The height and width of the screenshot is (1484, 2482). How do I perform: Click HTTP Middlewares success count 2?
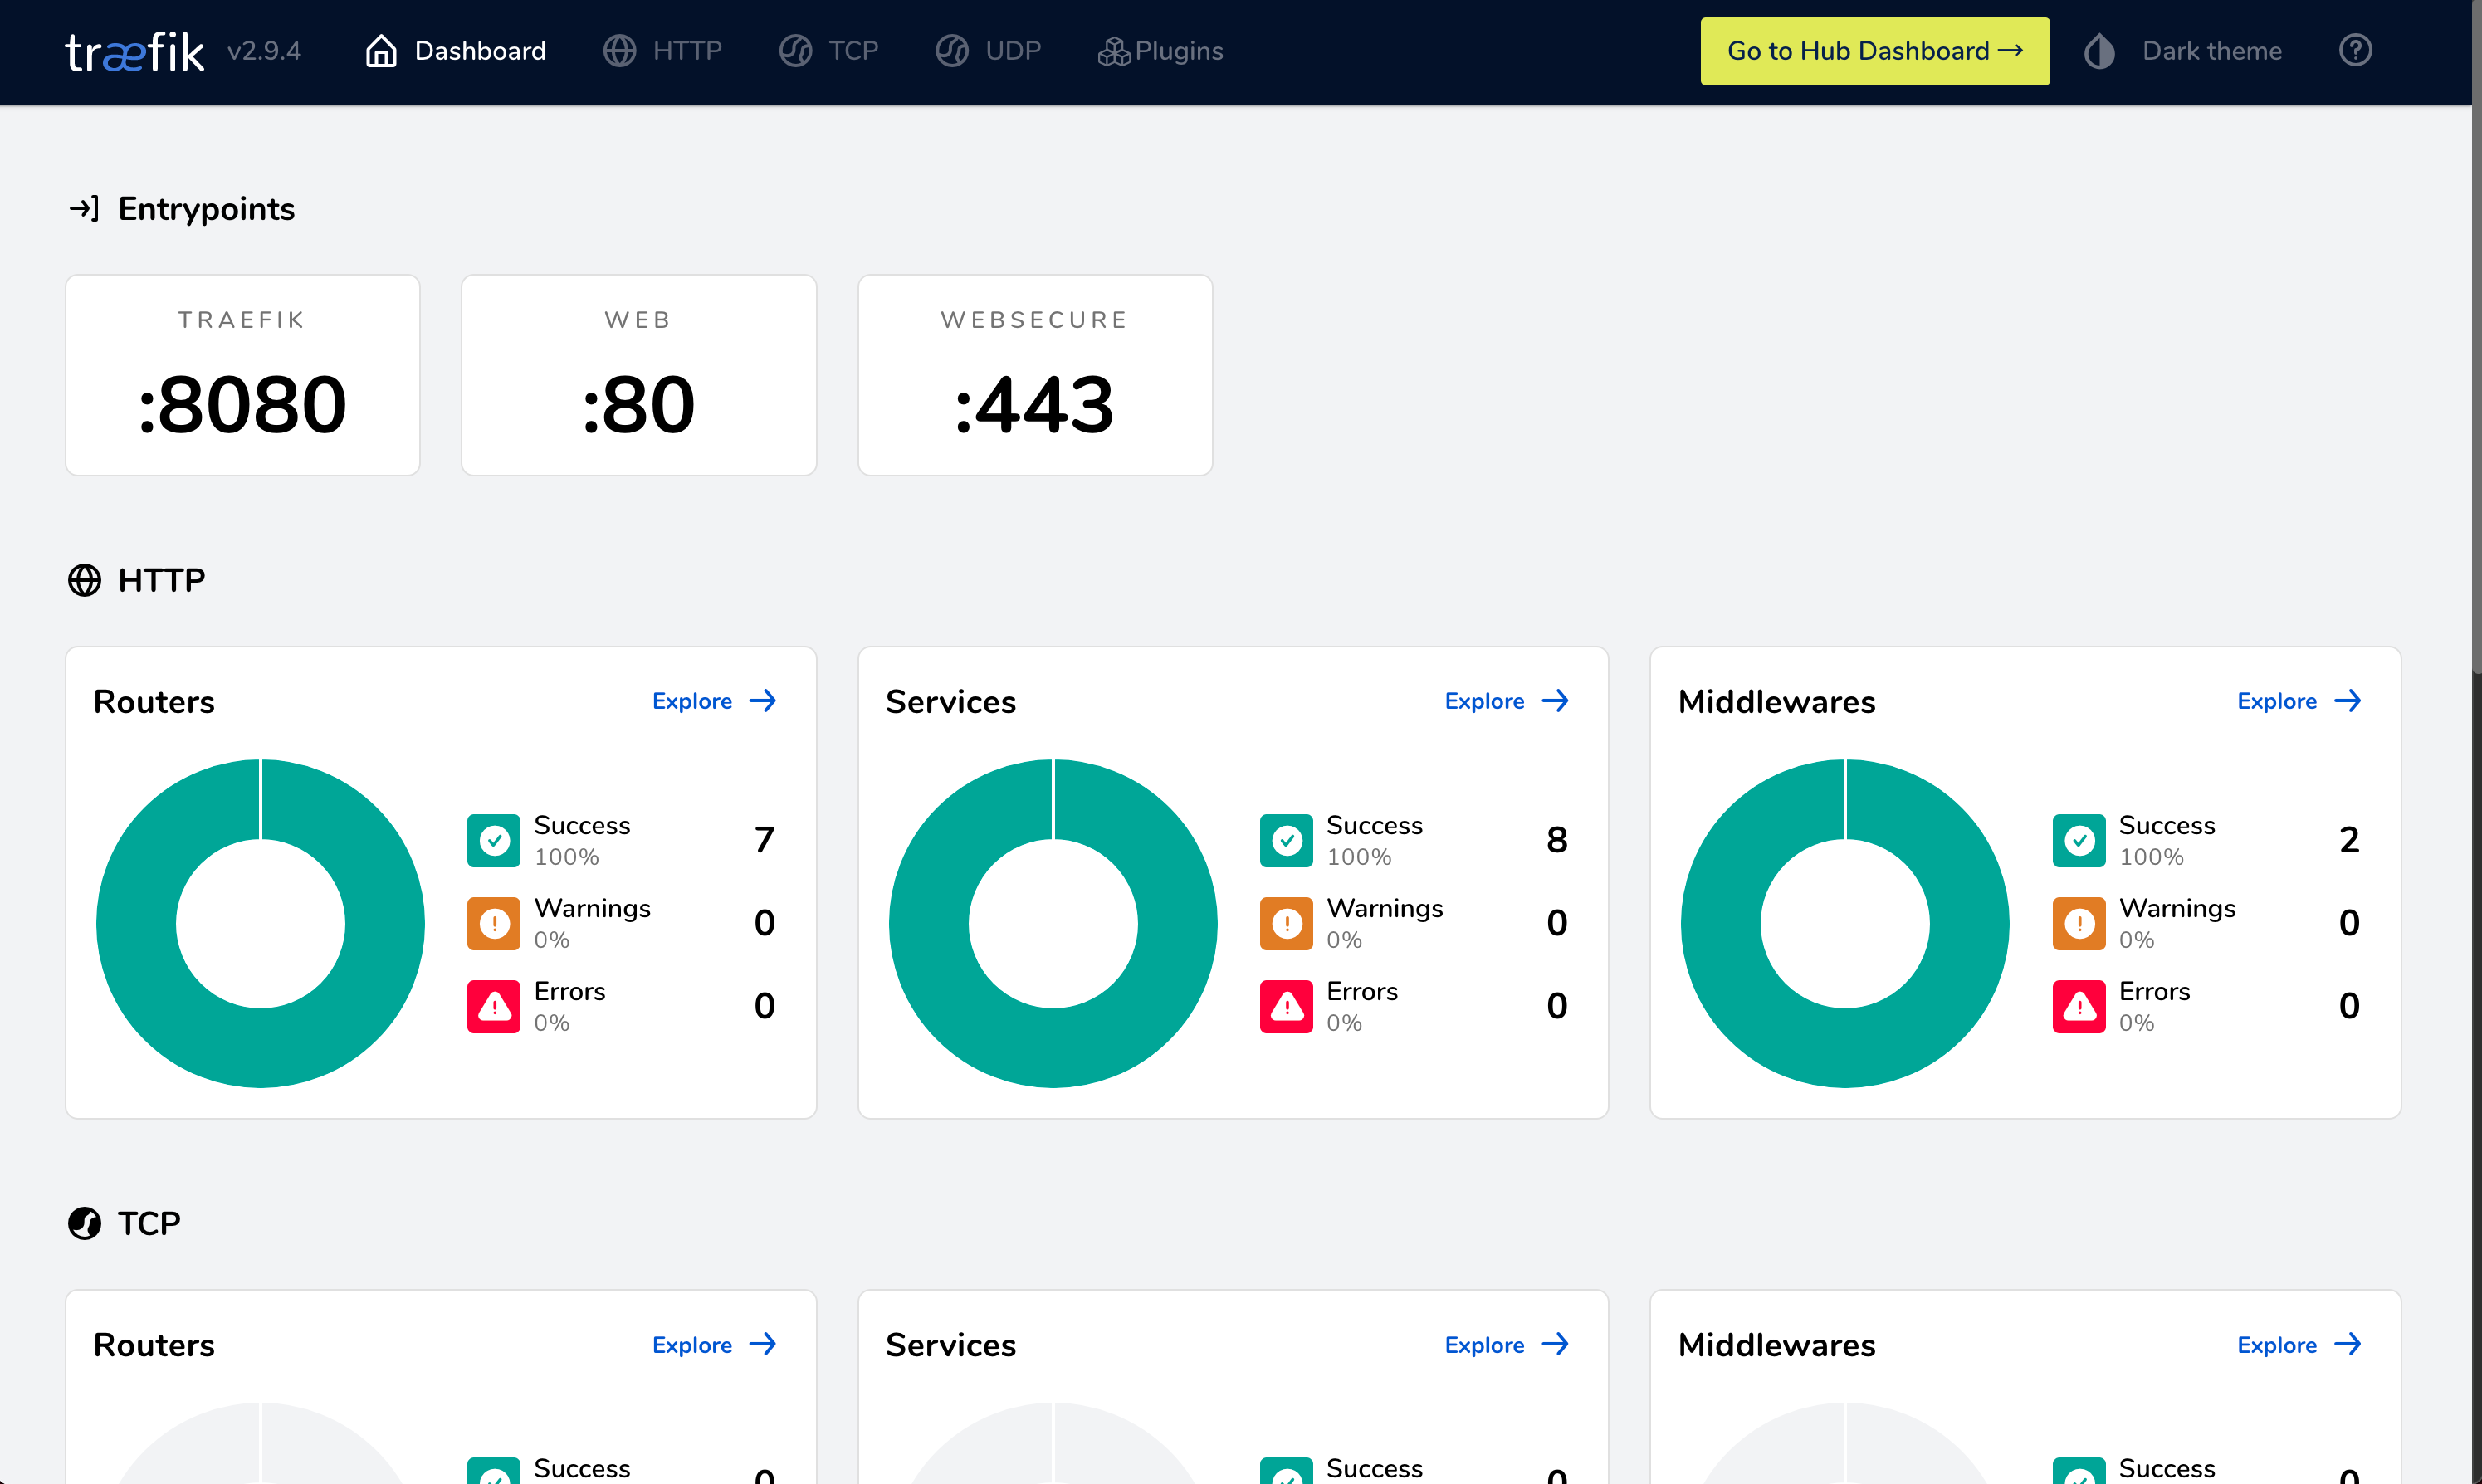point(2350,840)
